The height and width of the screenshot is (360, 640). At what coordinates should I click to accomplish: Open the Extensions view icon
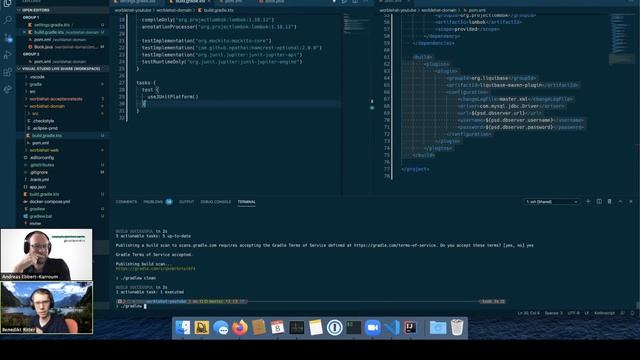tap(7, 72)
